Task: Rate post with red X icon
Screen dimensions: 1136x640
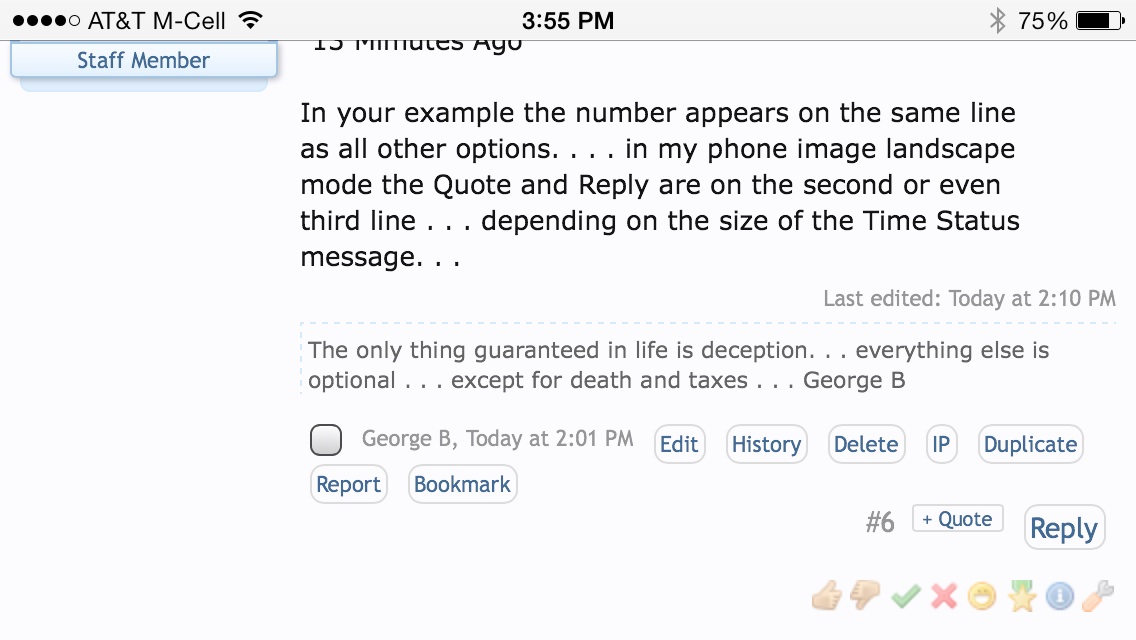Action: (x=944, y=597)
